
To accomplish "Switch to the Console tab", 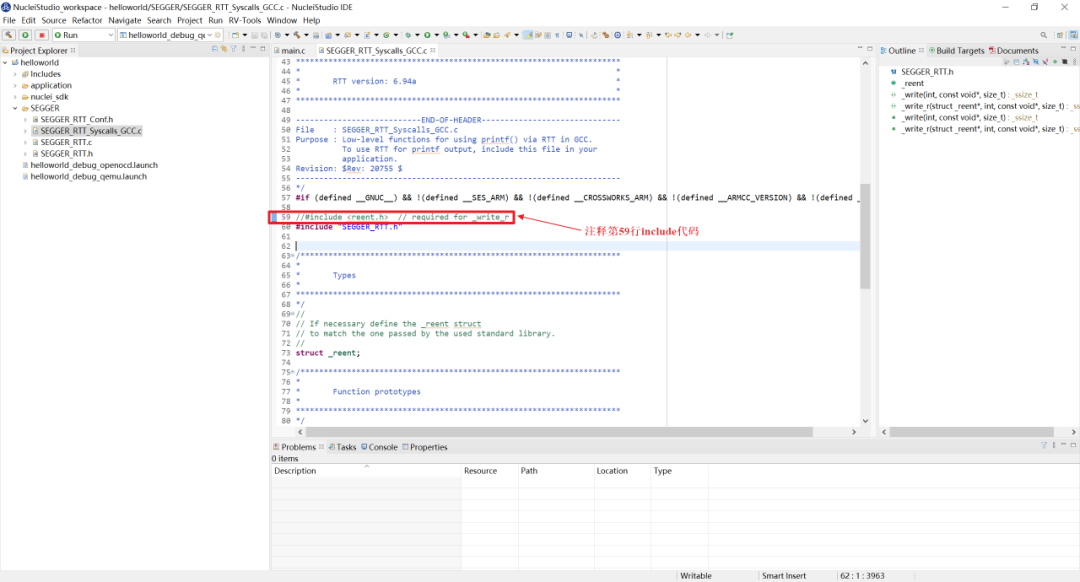I will (380, 447).
